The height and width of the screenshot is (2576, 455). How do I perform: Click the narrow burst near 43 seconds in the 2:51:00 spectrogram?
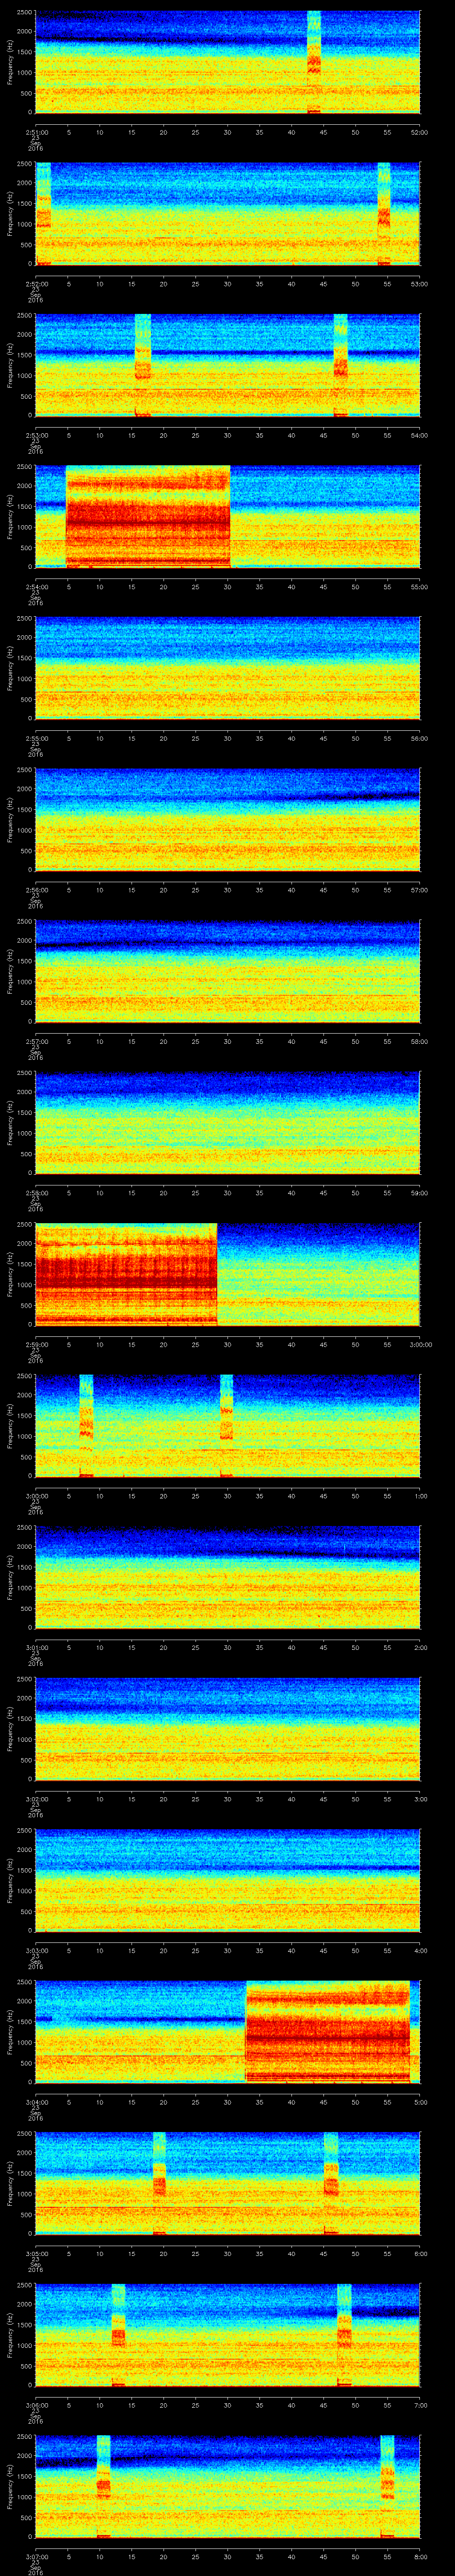pos(314,62)
